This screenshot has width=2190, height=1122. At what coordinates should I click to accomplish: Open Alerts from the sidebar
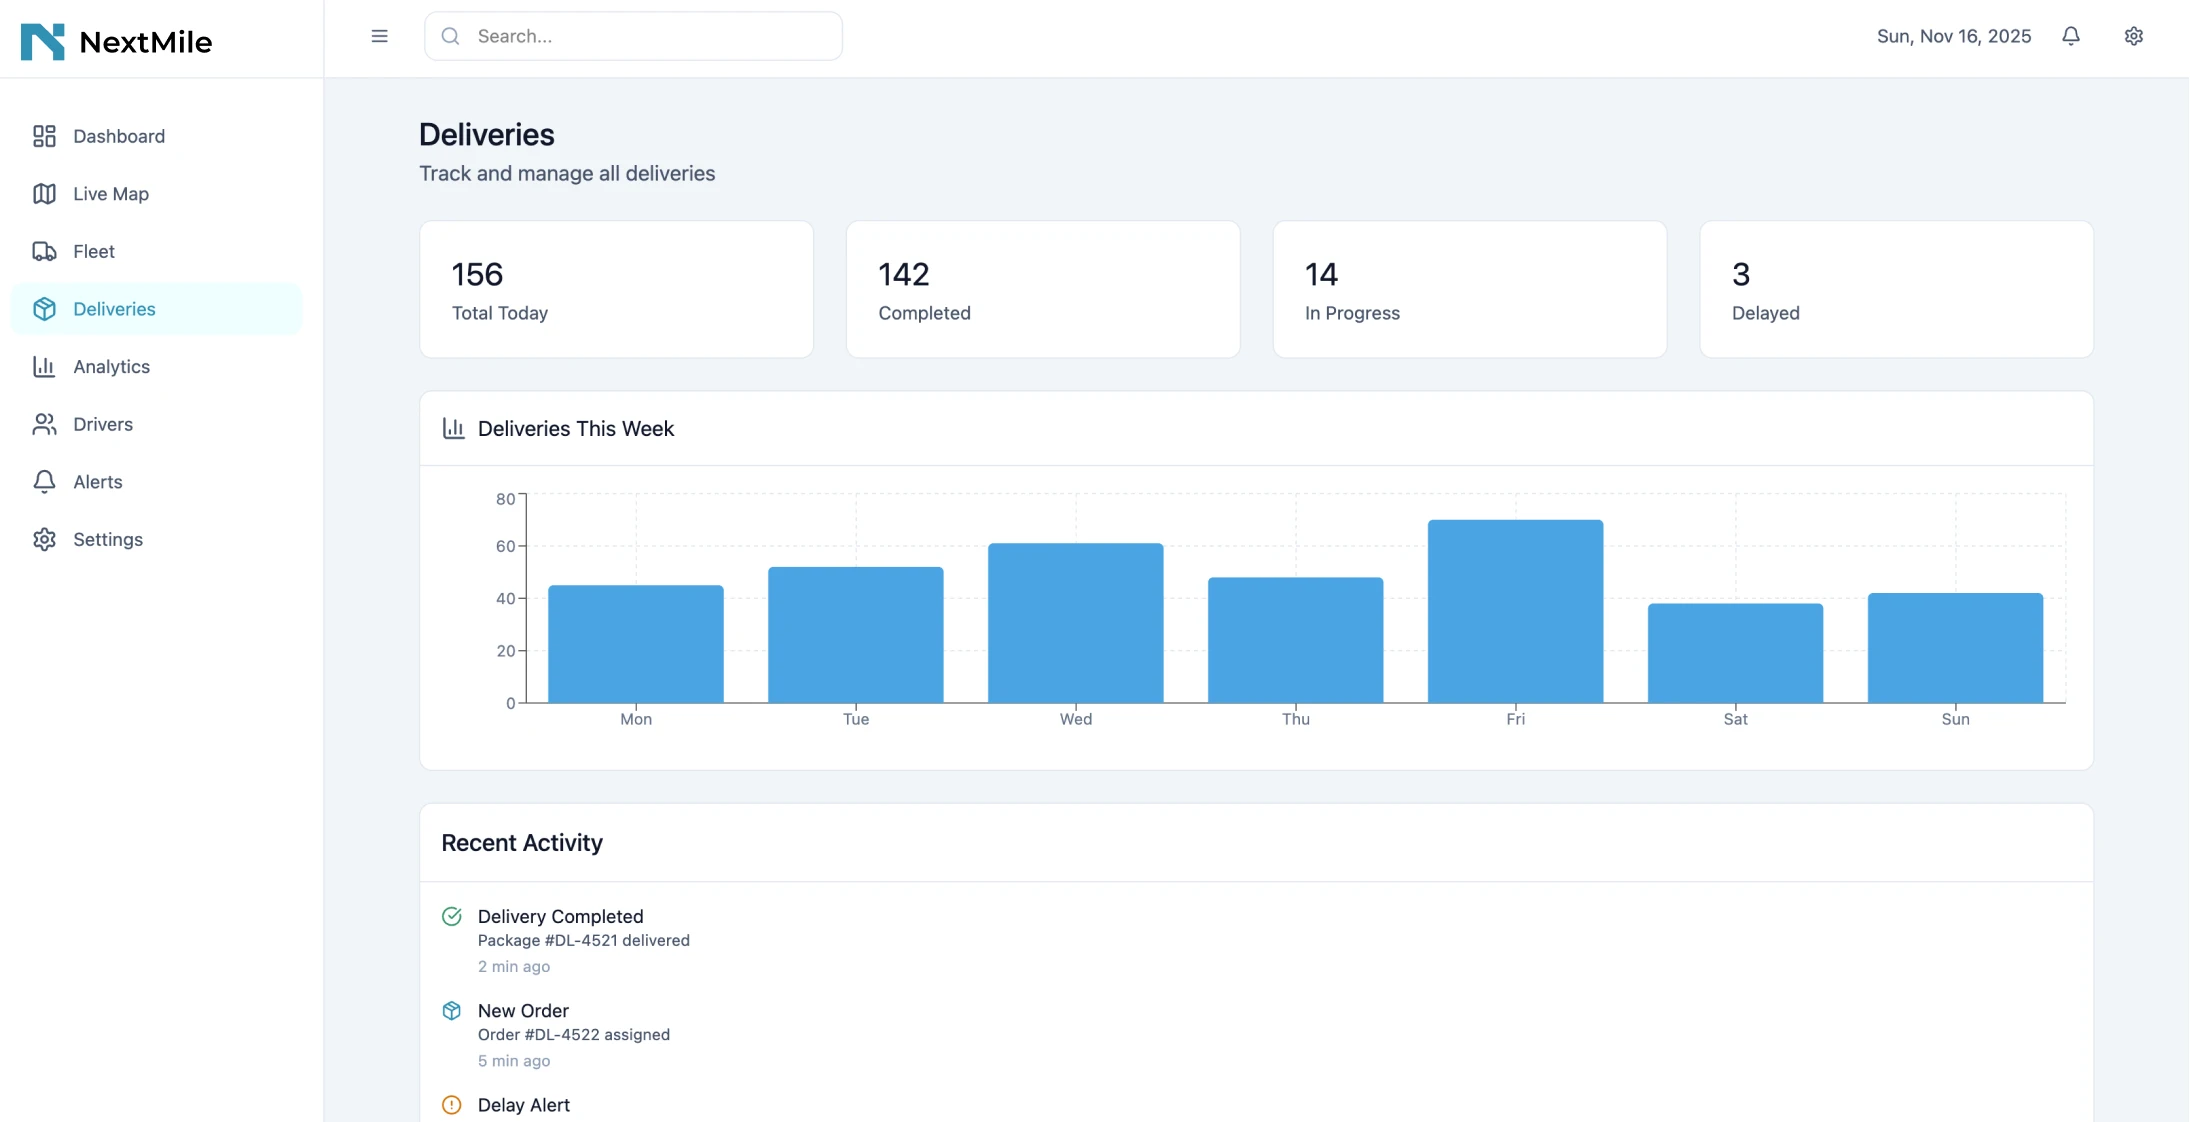coord(97,482)
